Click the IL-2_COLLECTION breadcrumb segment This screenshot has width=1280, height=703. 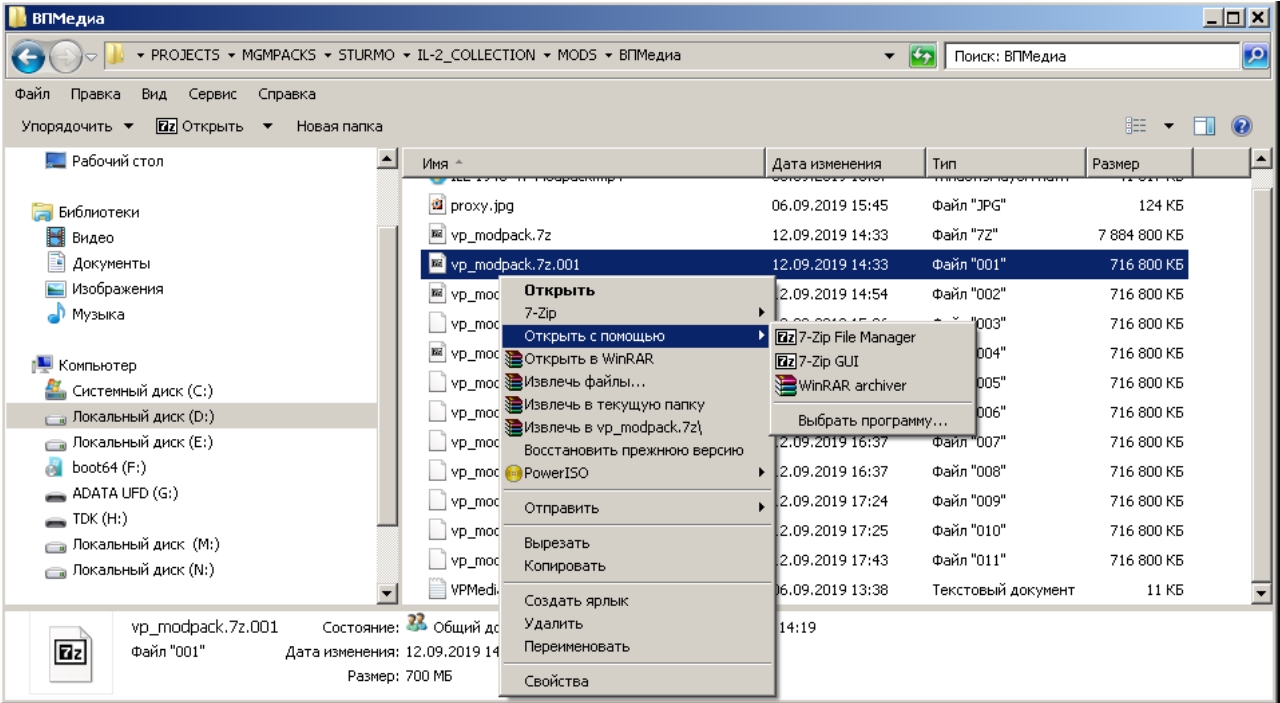point(475,56)
